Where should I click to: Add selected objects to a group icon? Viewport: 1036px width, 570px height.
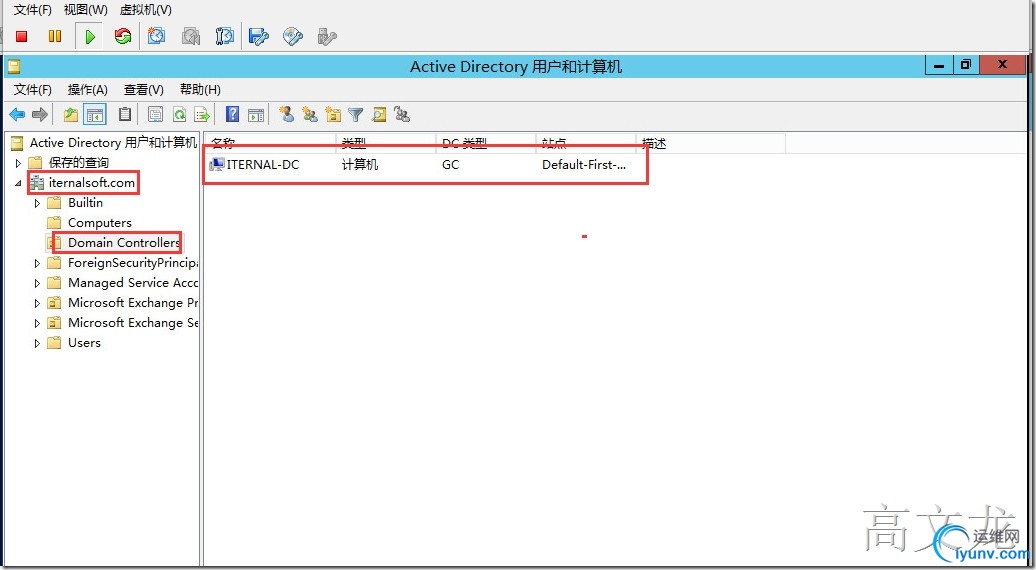point(402,114)
